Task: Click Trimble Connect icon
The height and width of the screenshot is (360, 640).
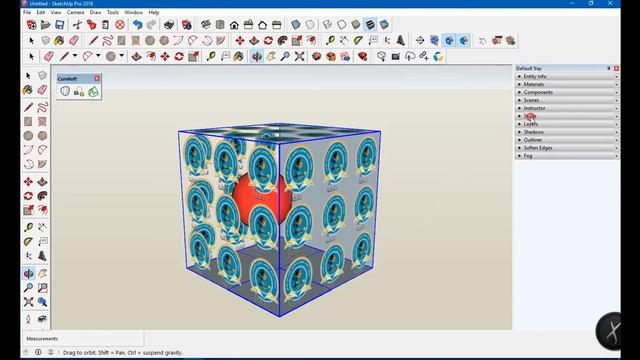Action: 438,56
